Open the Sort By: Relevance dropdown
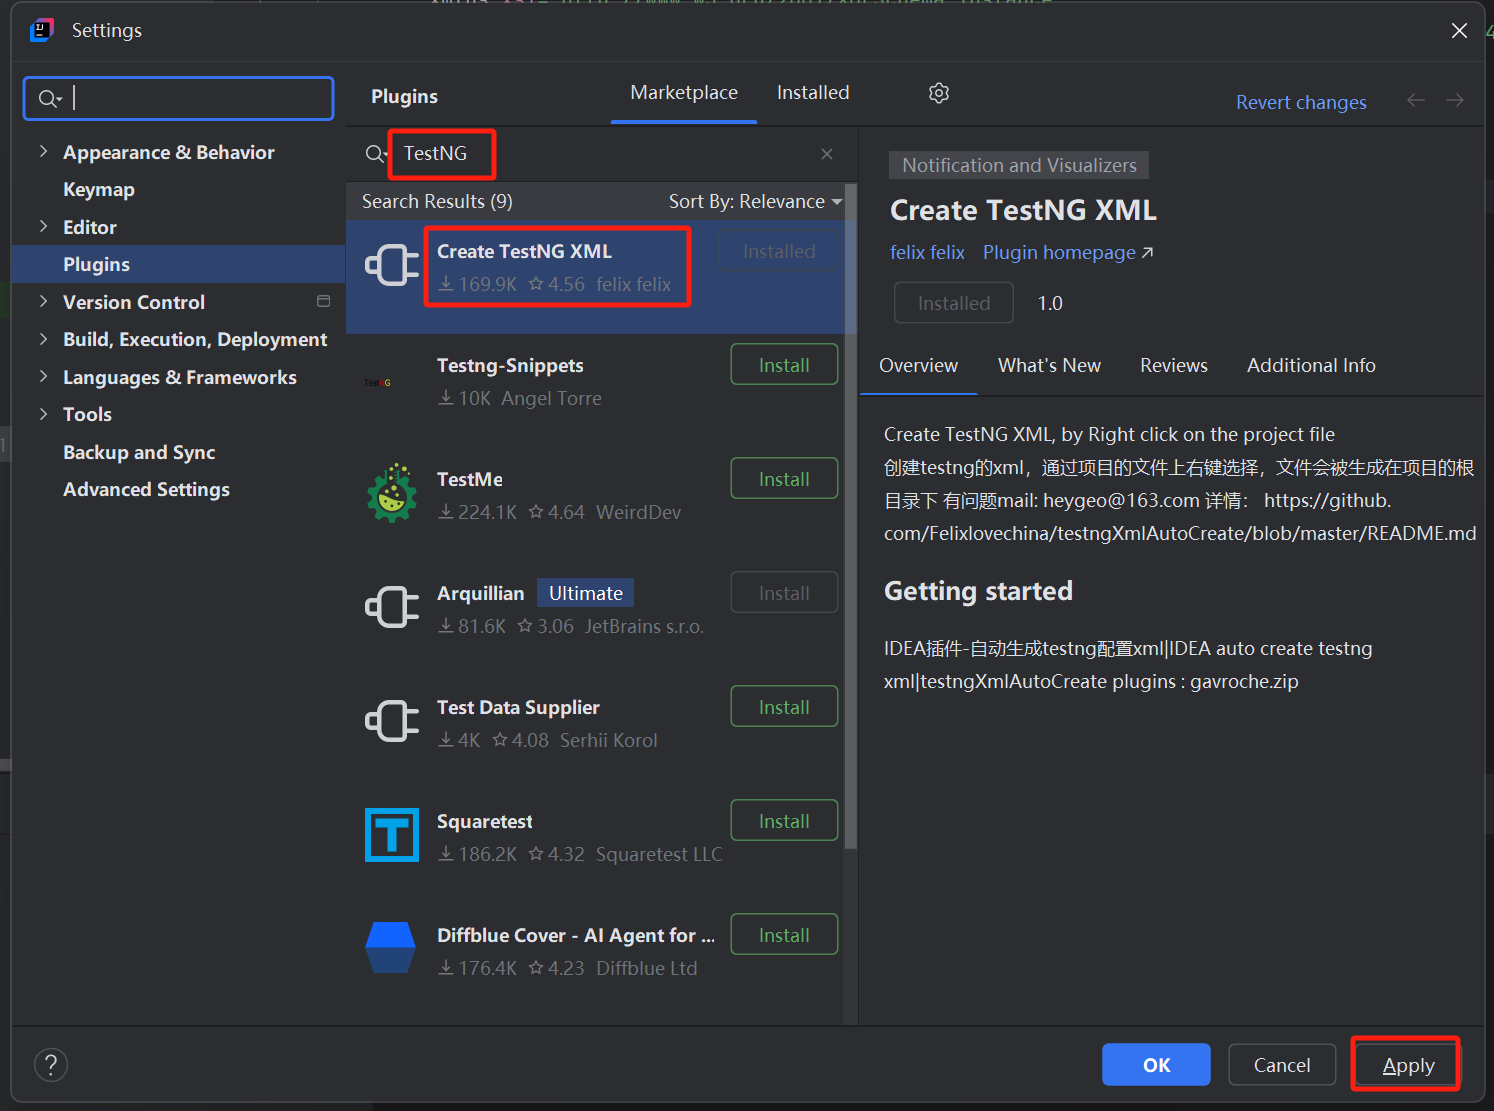This screenshot has height=1111, width=1494. click(755, 202)
